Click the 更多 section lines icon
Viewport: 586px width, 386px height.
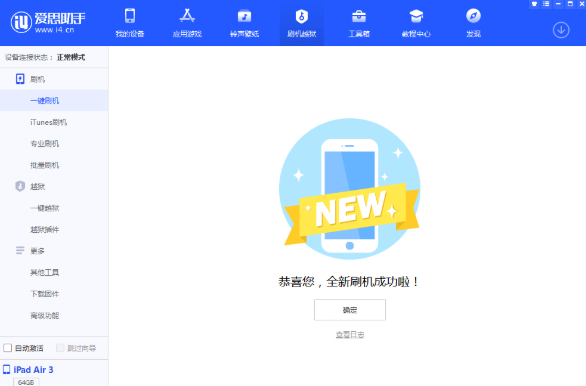[20, 250]
